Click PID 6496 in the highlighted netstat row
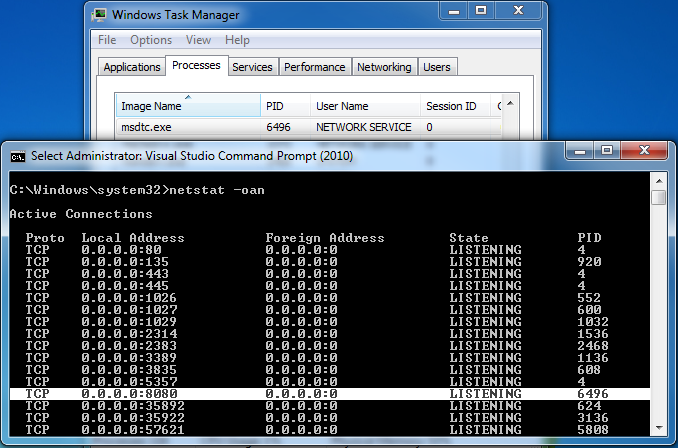This screenshot has width=678, height=448. coord(593,394)
